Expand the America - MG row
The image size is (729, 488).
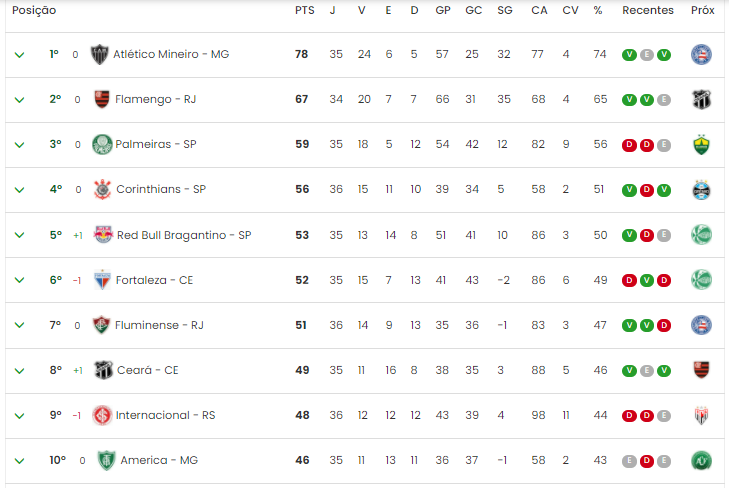pos(19,461)
